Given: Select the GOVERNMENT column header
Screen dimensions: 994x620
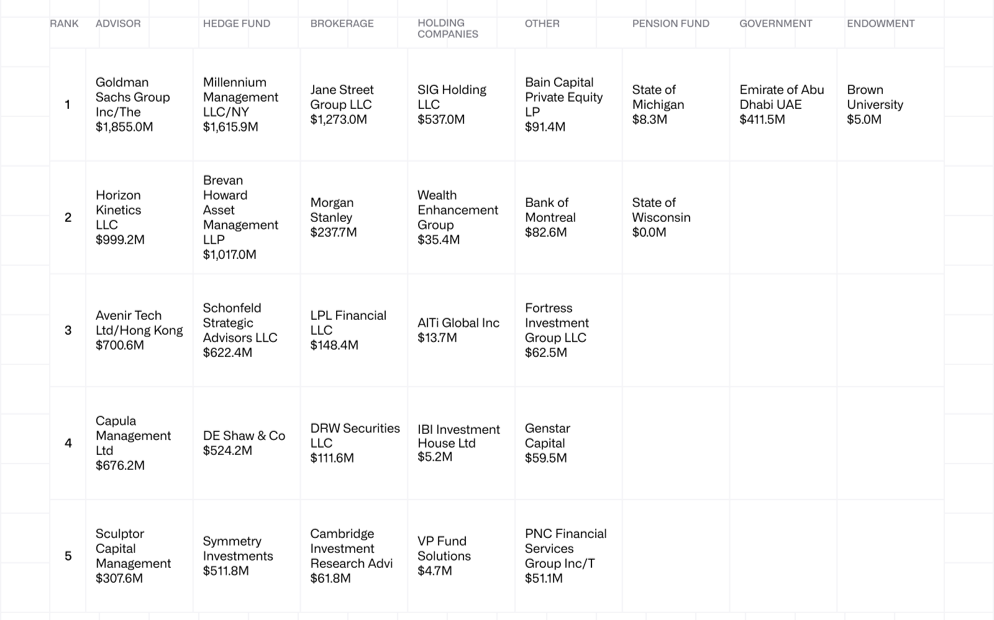Looking at the screenshot, I should (775, 24).
